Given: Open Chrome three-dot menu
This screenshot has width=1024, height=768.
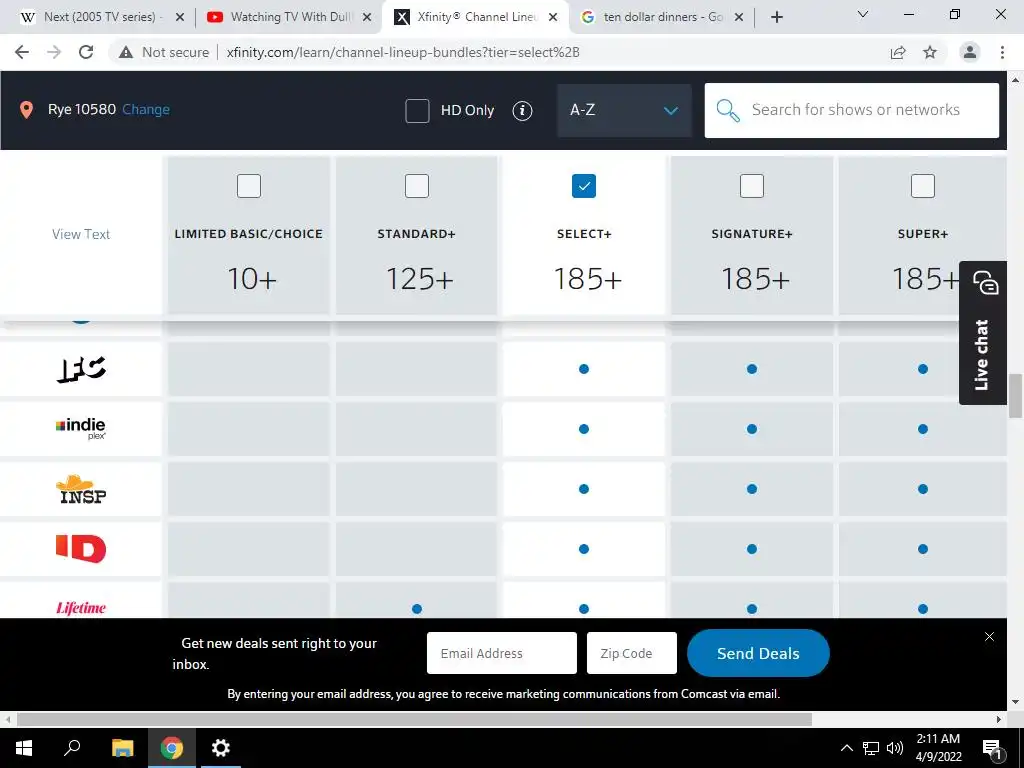Looking at the screenshot, I should point(1002,52).
